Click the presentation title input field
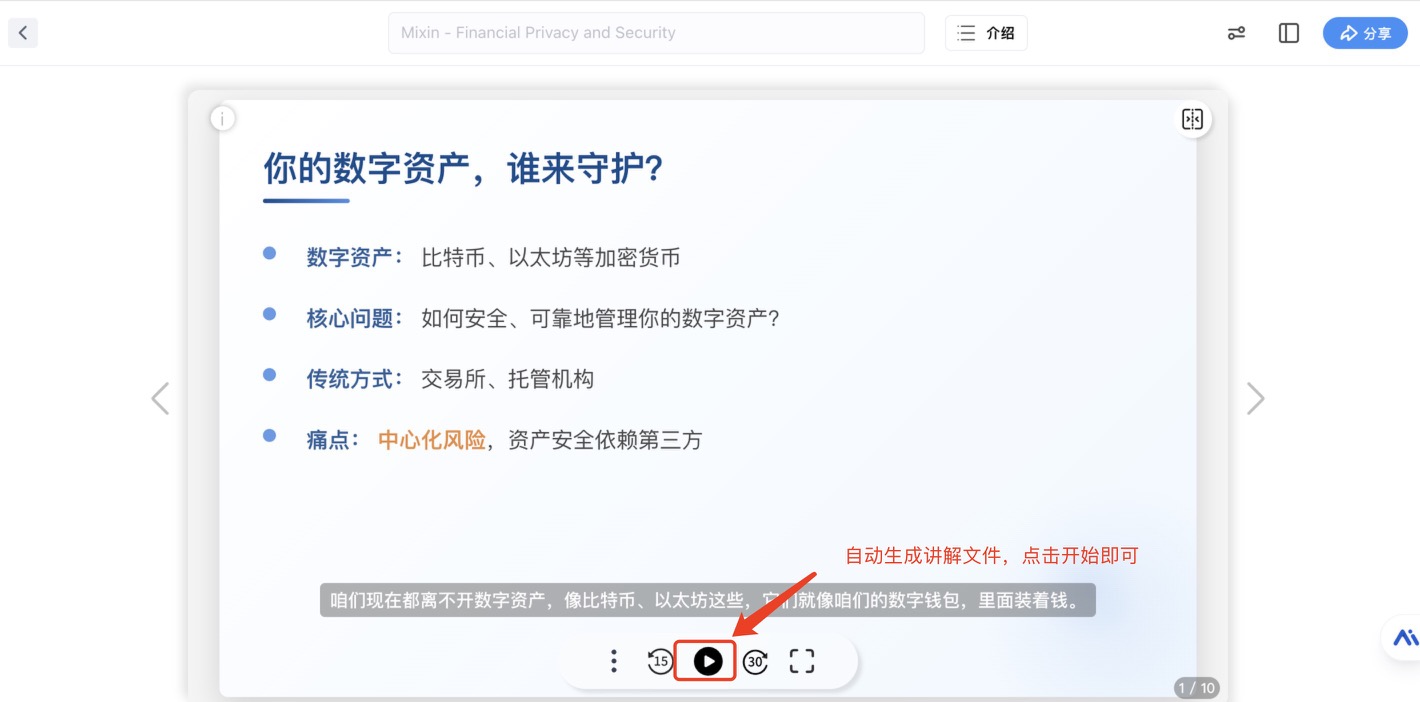 click(656, 33)
